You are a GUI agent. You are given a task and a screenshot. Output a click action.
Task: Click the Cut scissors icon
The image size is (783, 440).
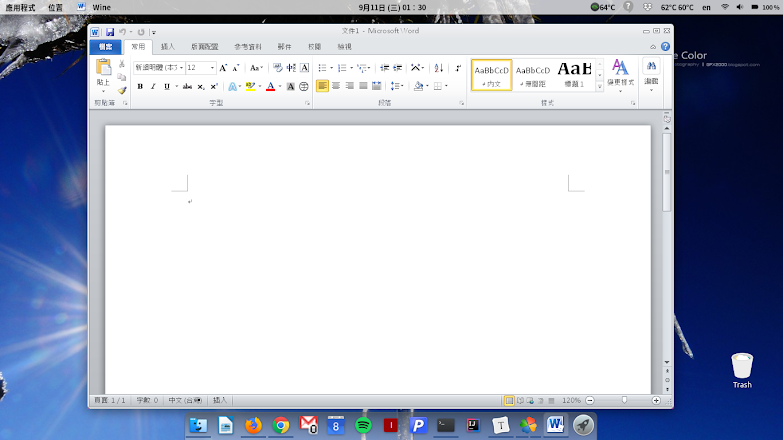click(121, 64)
